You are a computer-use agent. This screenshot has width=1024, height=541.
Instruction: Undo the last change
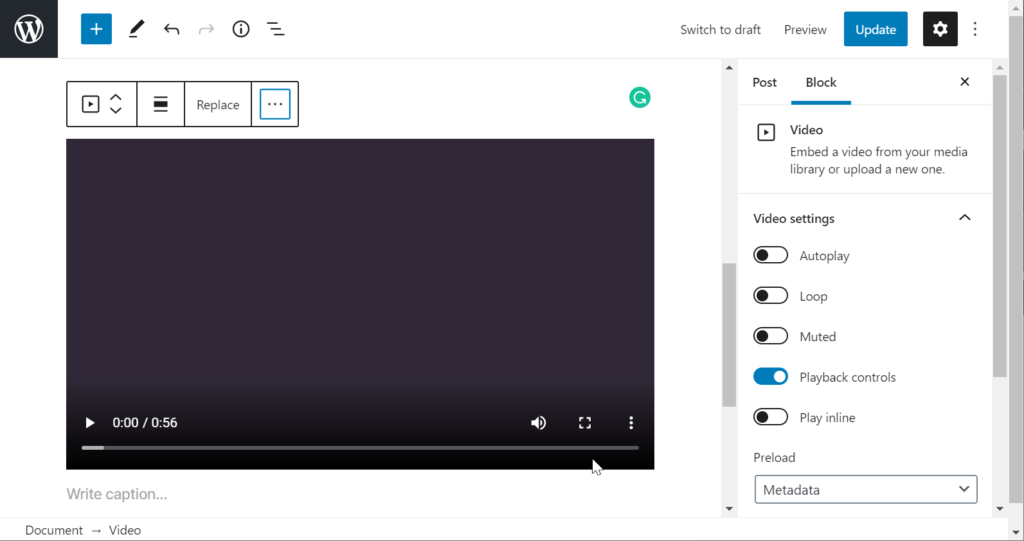[x=171, y=29]
